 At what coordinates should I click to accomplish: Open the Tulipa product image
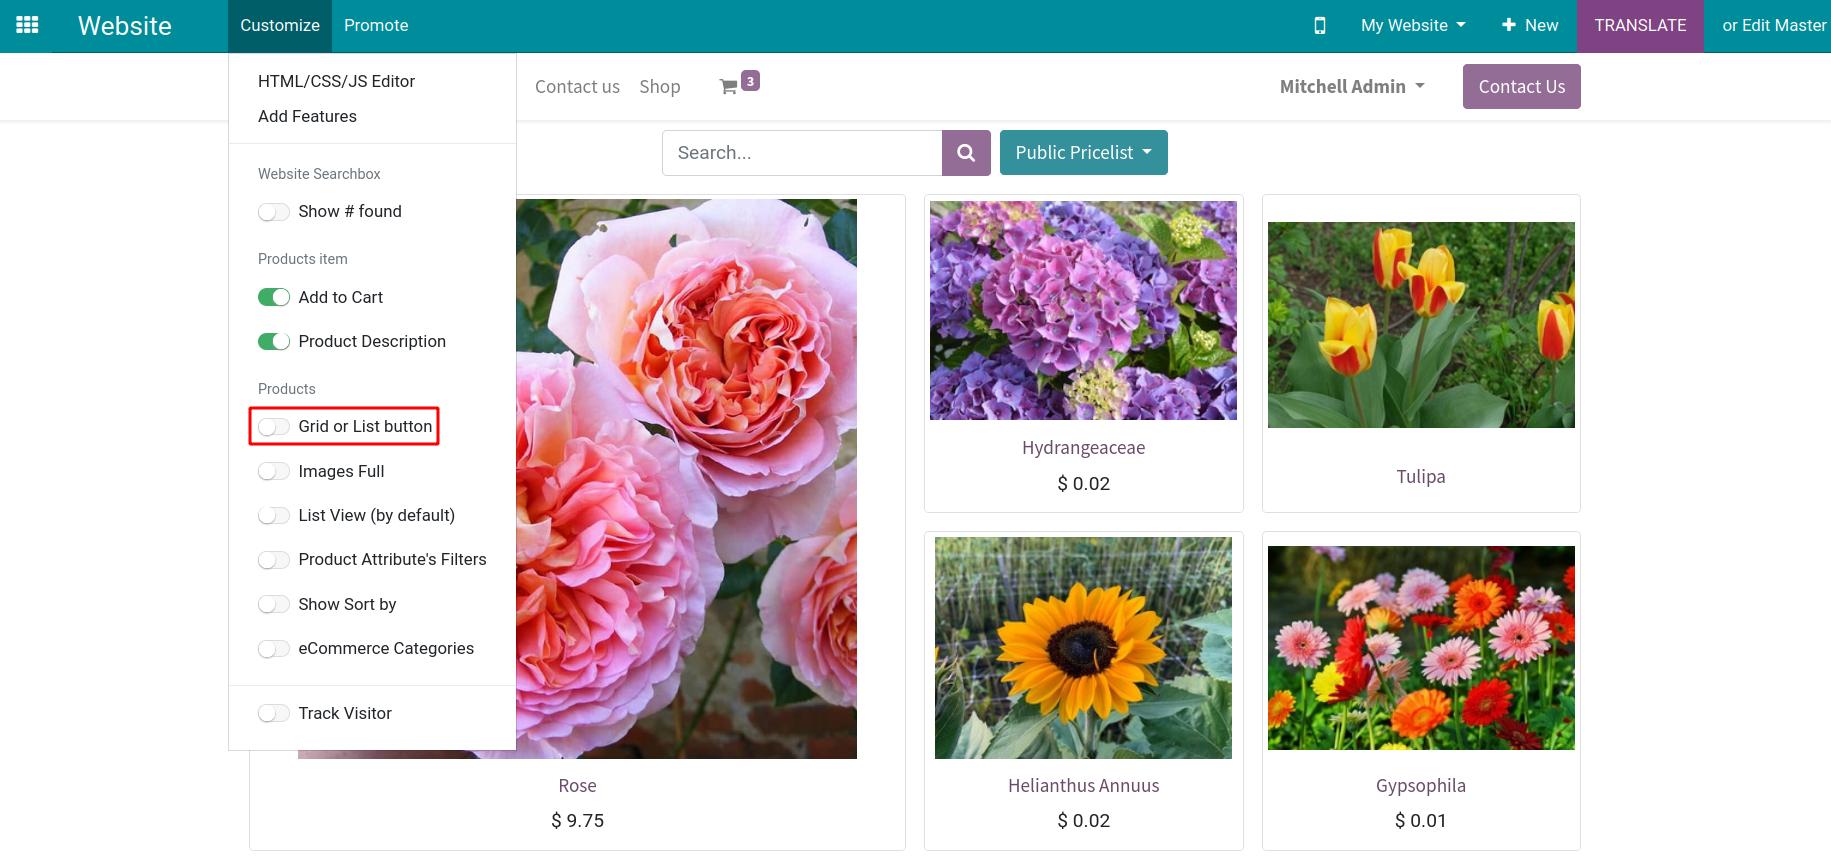[x=1421, y=325]
